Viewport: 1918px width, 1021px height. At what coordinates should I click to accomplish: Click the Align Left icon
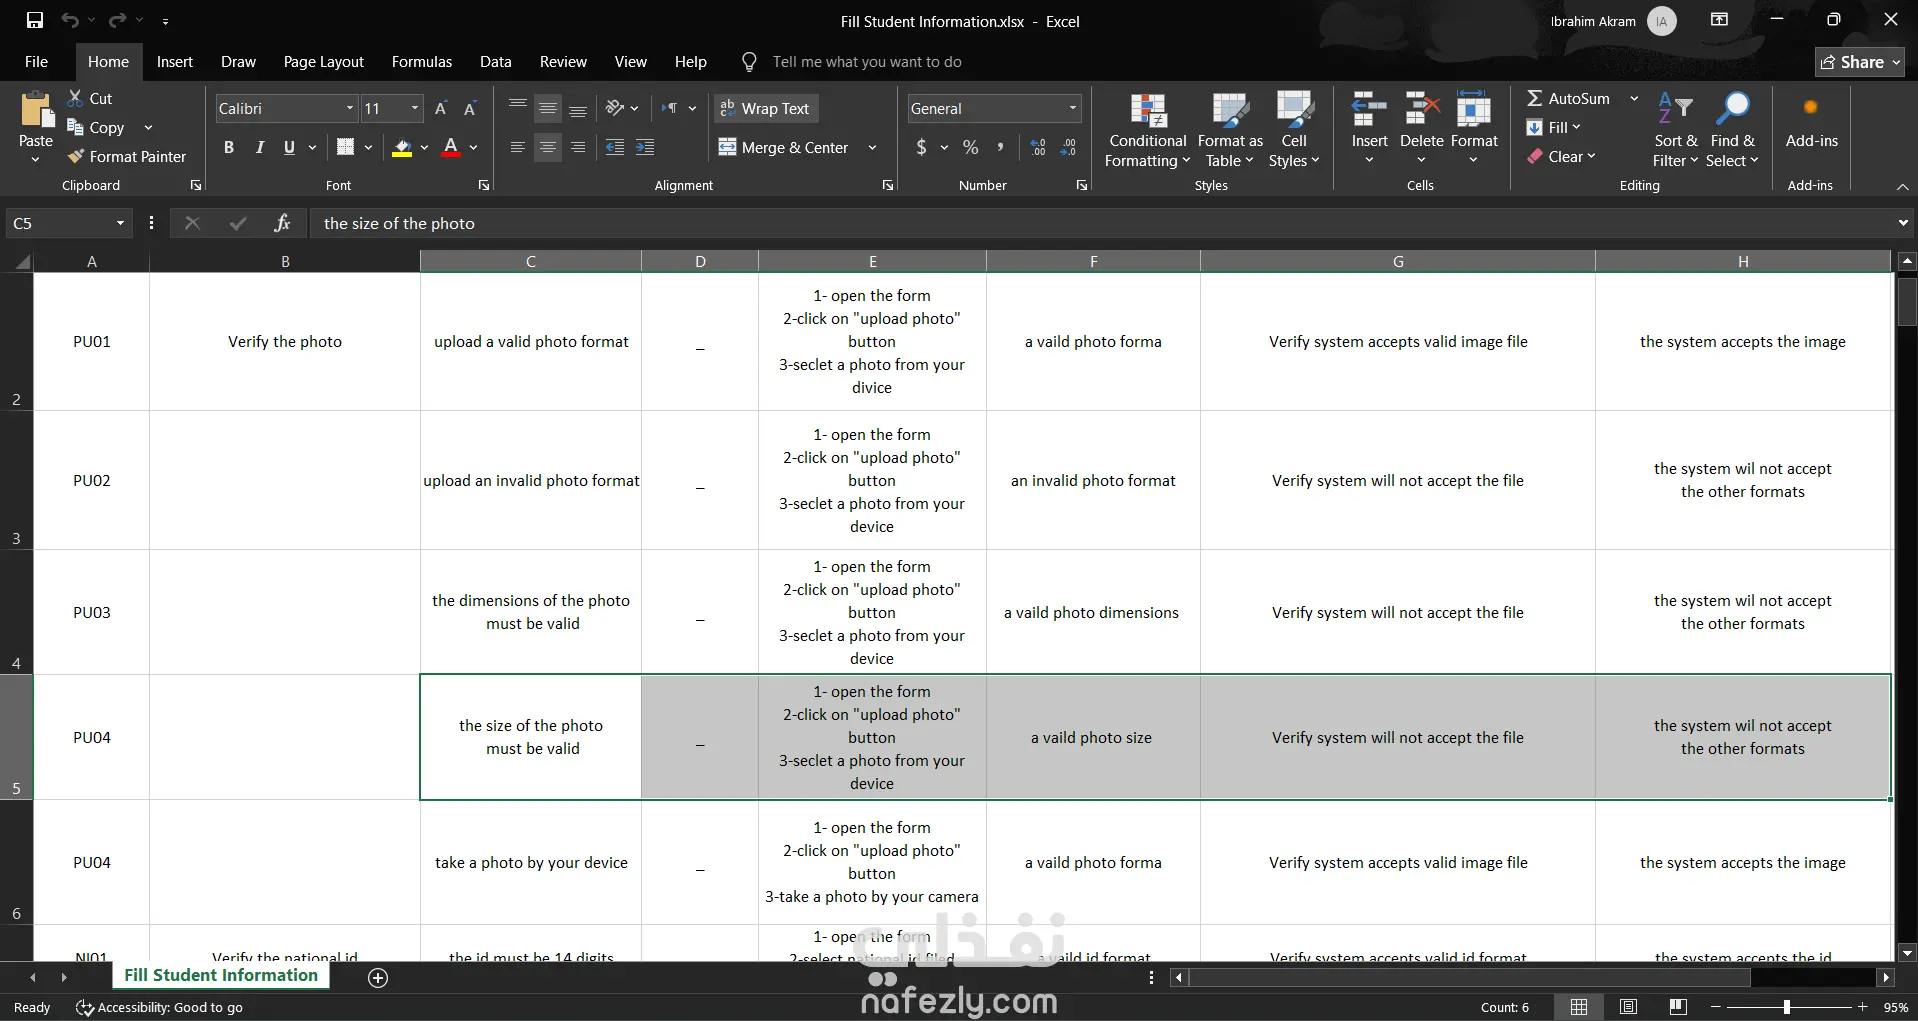click(x=517, y=147)
